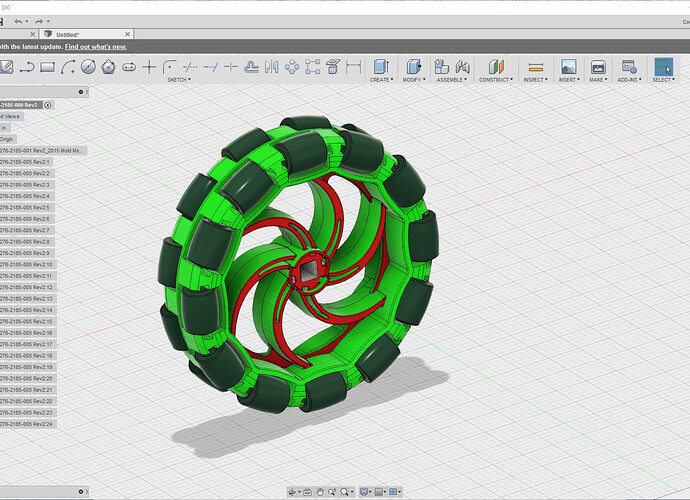Pick the Slot sketch tool
The height and width of the screenshot is (500, 690).
(x=129, y=67)
